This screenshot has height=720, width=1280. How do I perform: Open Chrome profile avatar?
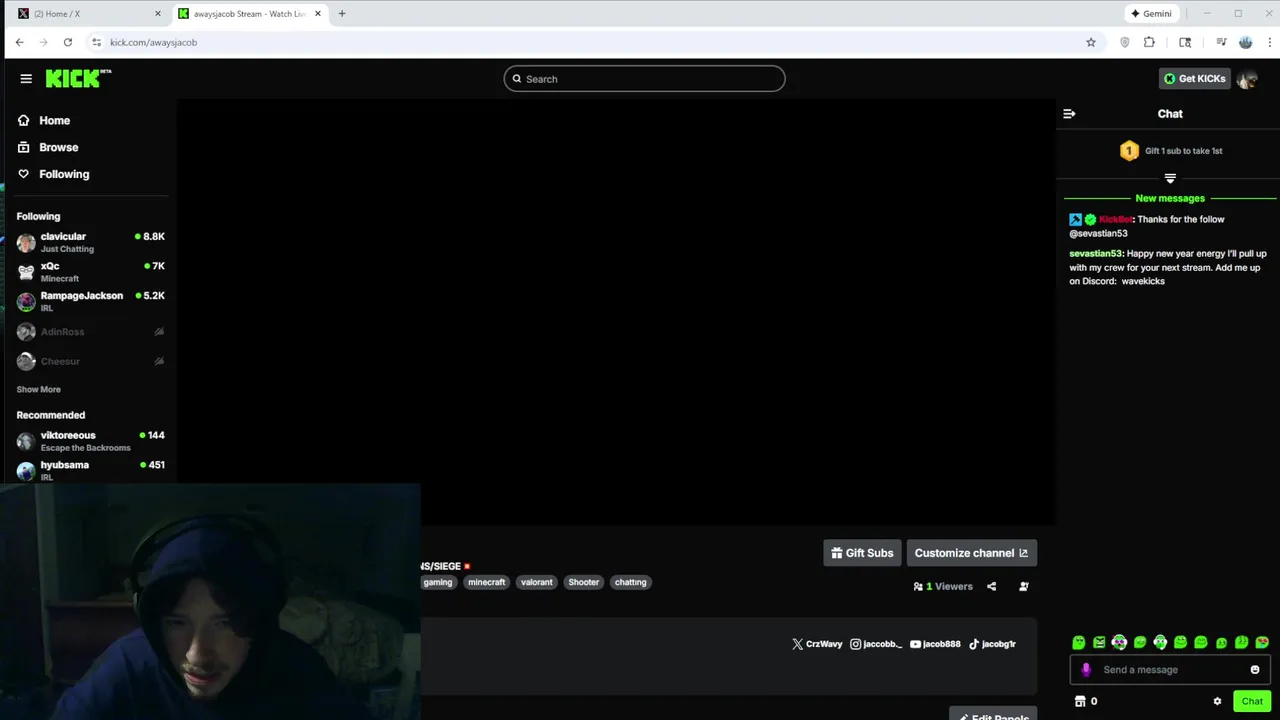point(1245,42)
